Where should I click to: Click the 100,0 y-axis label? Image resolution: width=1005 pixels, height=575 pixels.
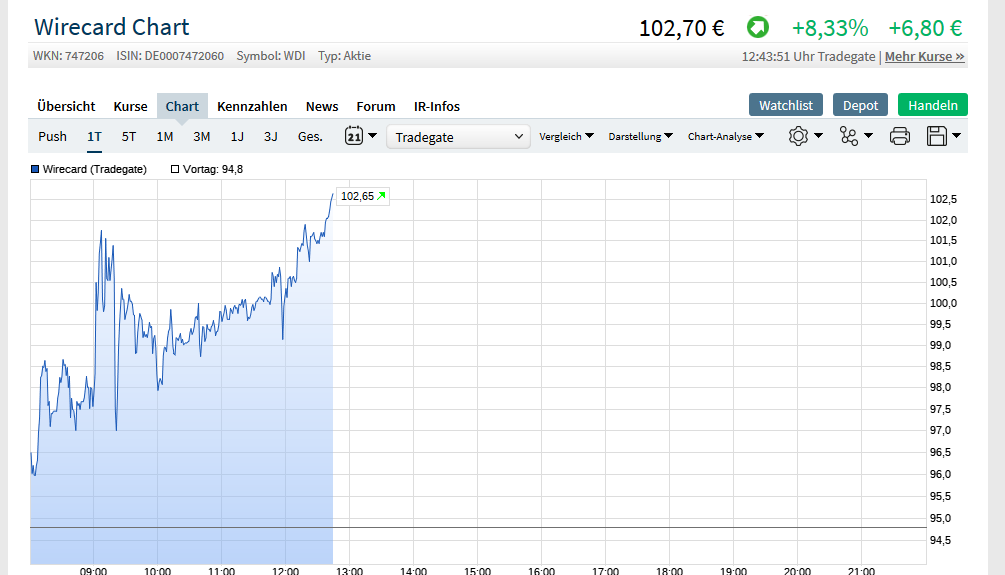(x=943, y=303)
